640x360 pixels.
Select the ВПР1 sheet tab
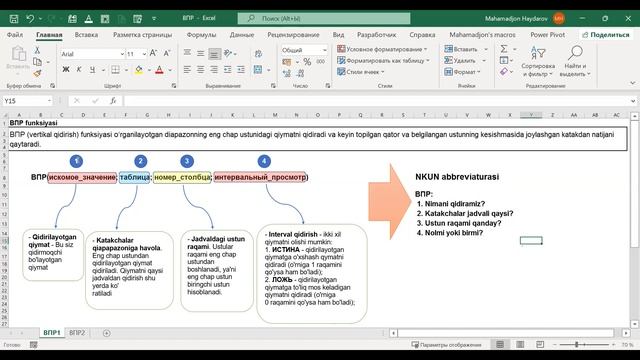(52, 333)
